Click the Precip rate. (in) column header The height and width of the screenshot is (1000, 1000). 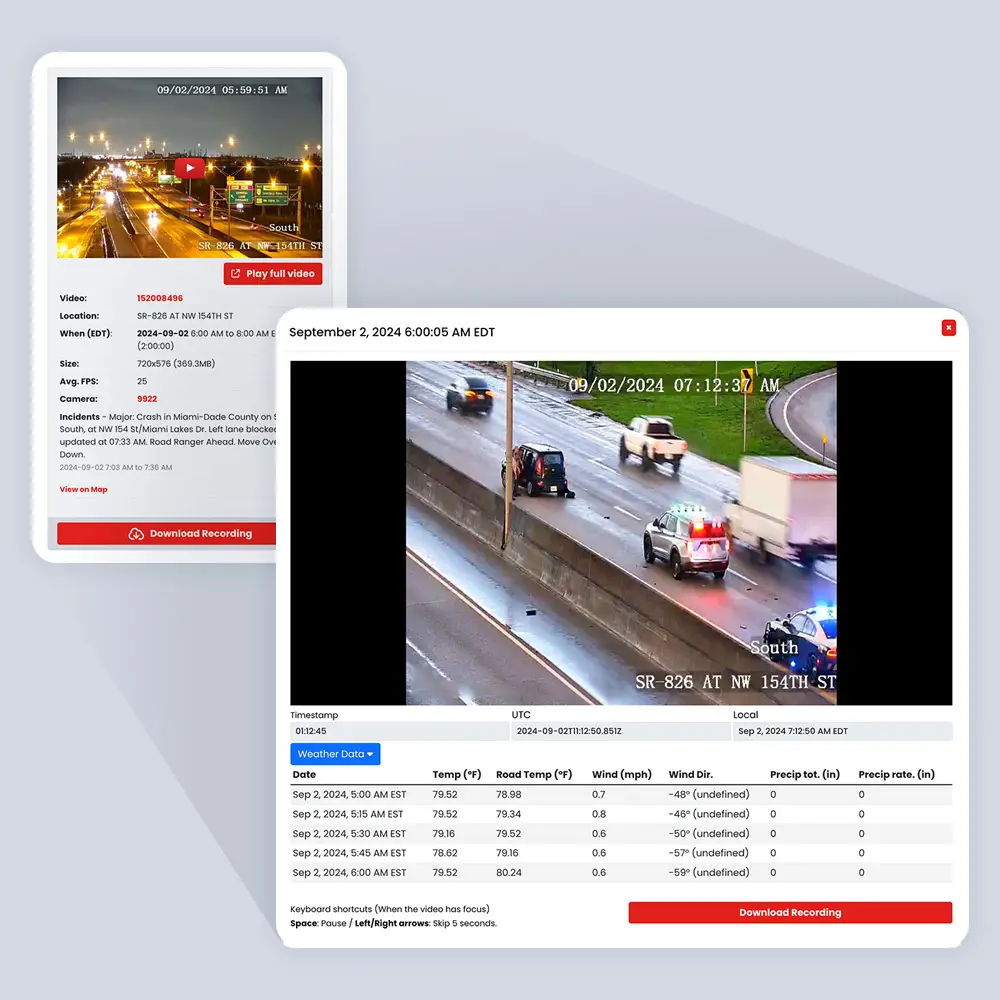896,775
